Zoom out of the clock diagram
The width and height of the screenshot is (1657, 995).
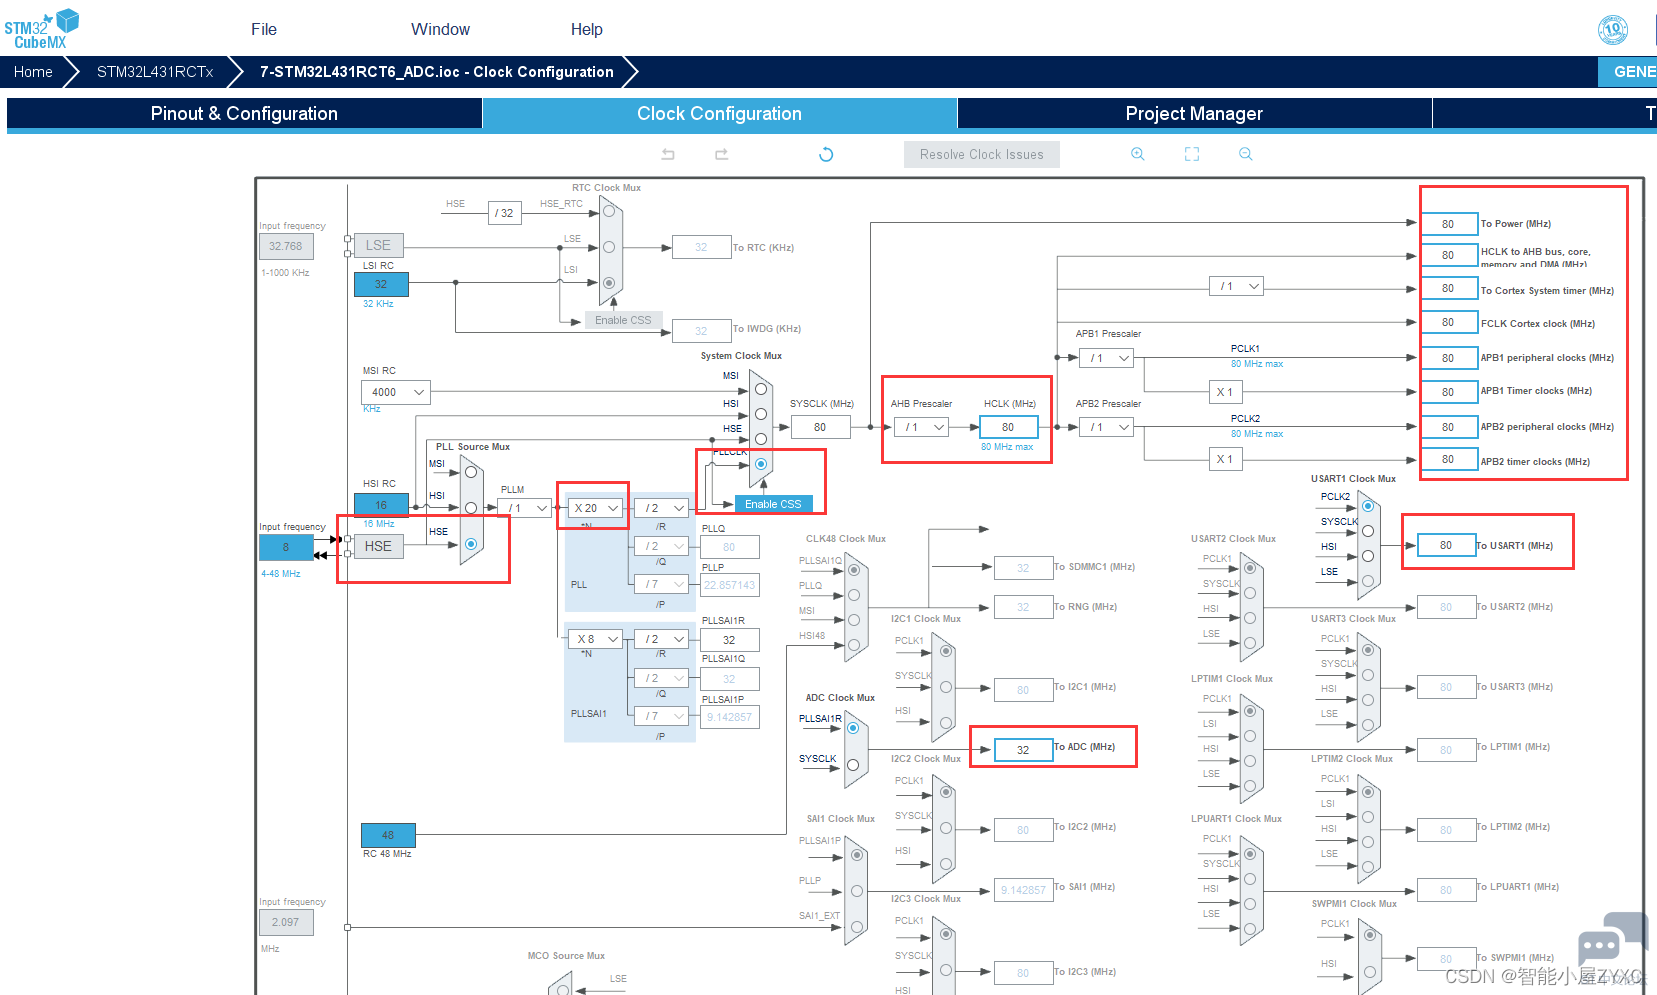pos(1246,154)
